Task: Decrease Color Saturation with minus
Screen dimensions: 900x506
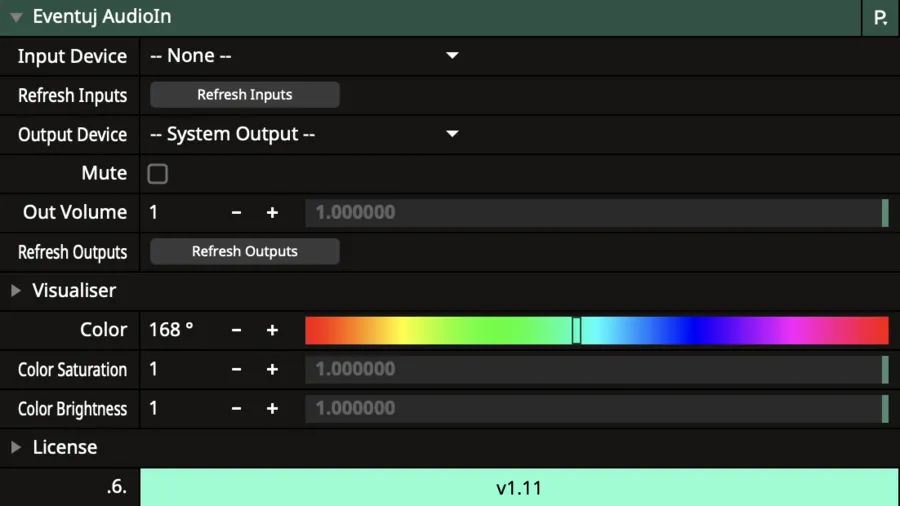Action: (x=236, y=369)
